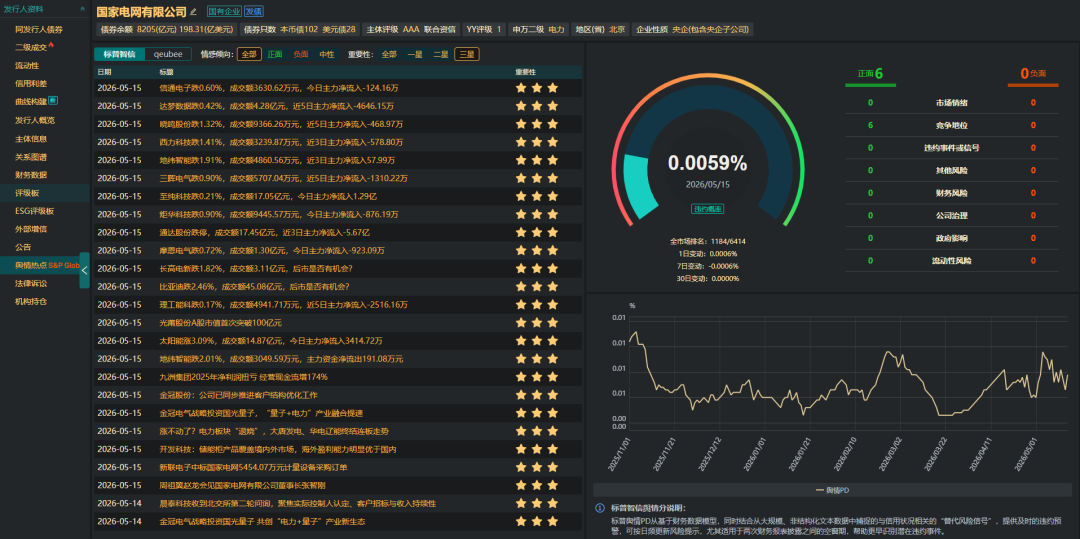Open the 晓鸣股份跌1.32% news headline

(281, 124)
